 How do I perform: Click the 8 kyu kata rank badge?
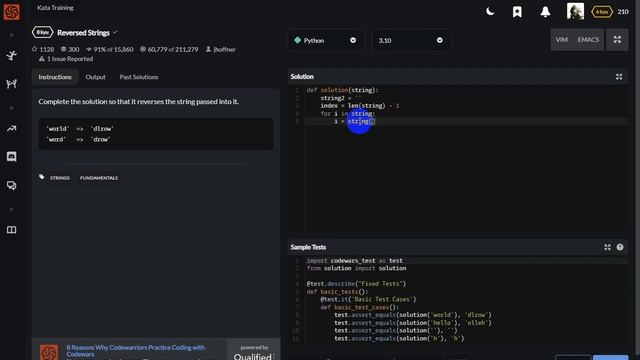[42, 32]
